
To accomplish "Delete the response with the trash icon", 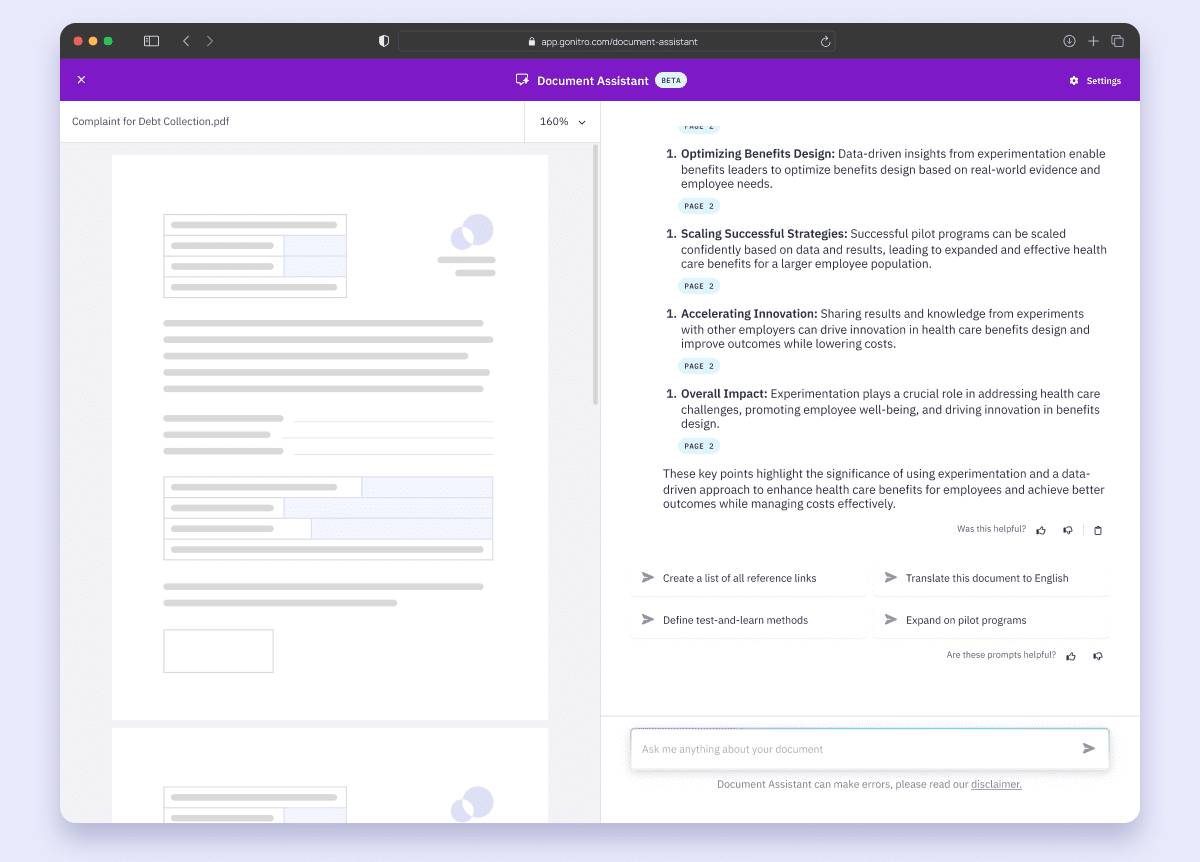I will (x=1098, y=530).
